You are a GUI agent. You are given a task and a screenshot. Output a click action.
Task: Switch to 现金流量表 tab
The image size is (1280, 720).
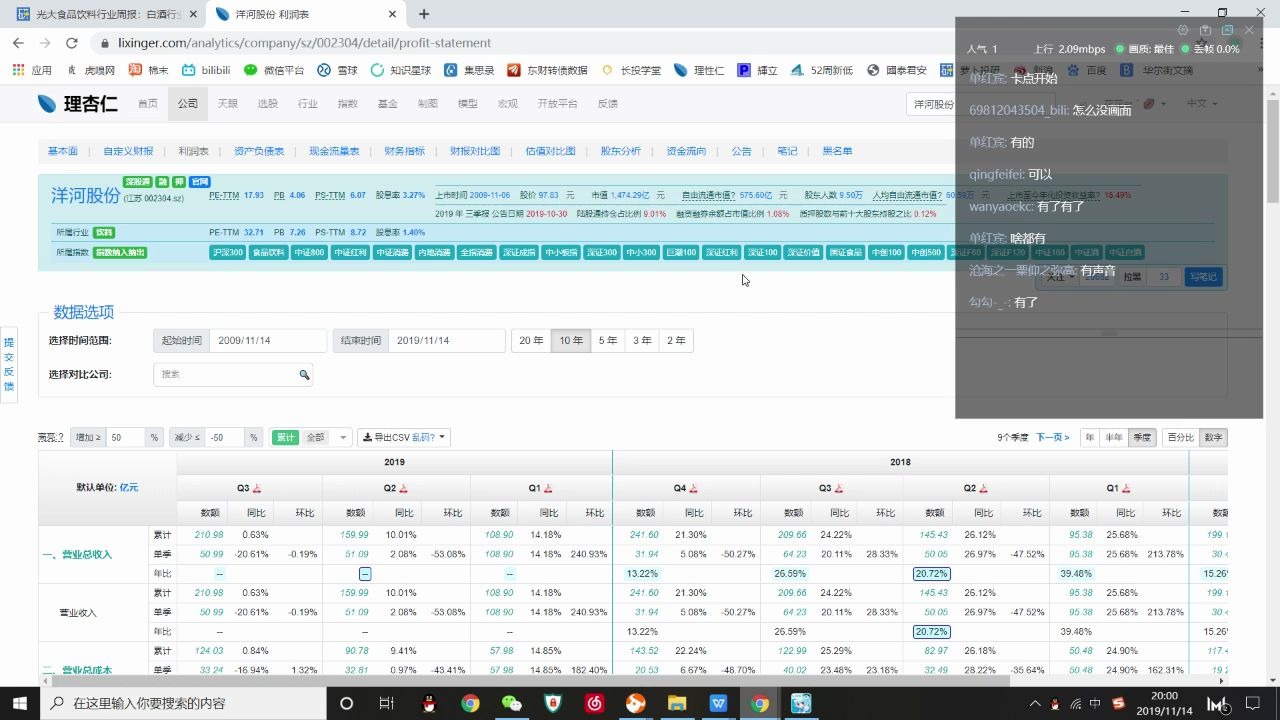334,151
